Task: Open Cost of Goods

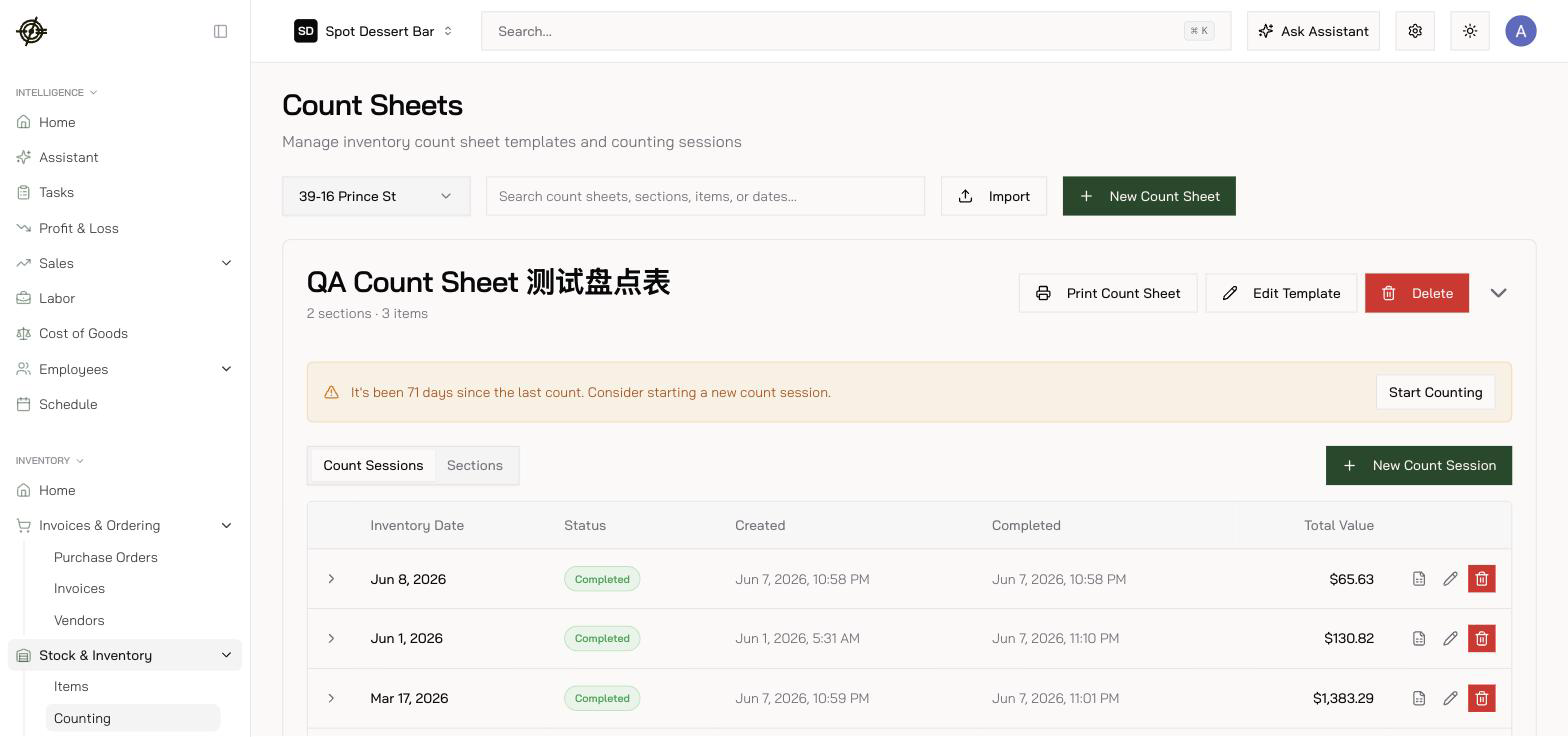Action: [x=125, y=333]
